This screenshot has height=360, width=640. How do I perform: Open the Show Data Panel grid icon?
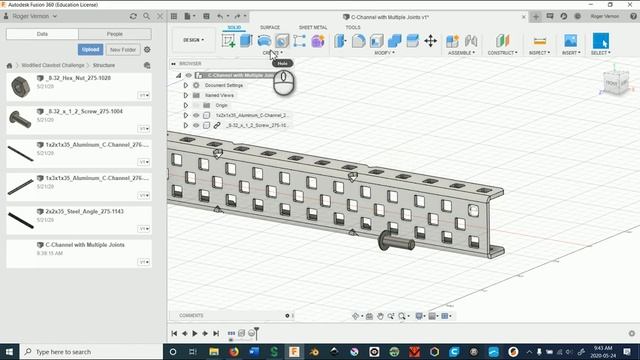coord(174,16)
